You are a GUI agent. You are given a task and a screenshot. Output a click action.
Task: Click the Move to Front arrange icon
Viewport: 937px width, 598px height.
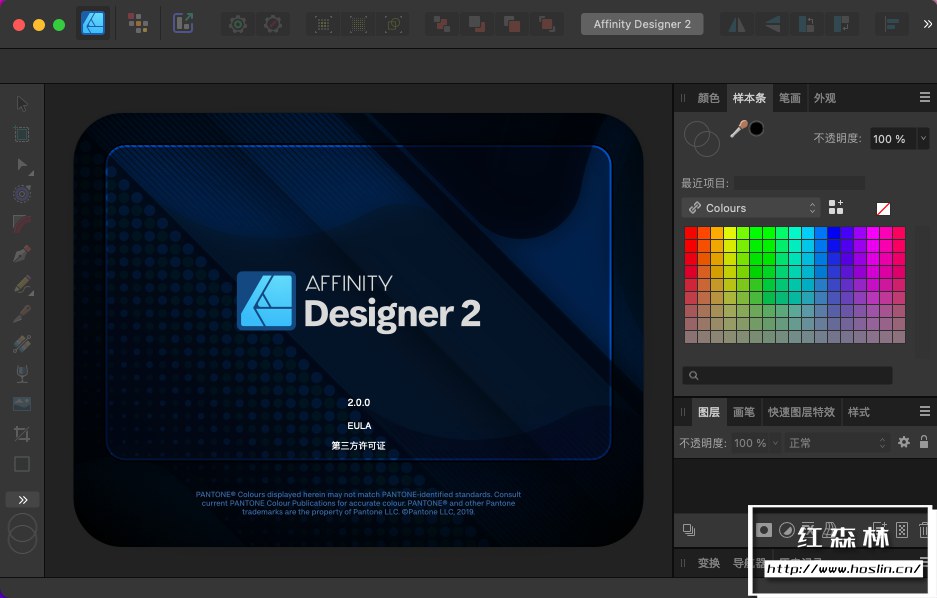pyautogui.click(x=547, y=24)
